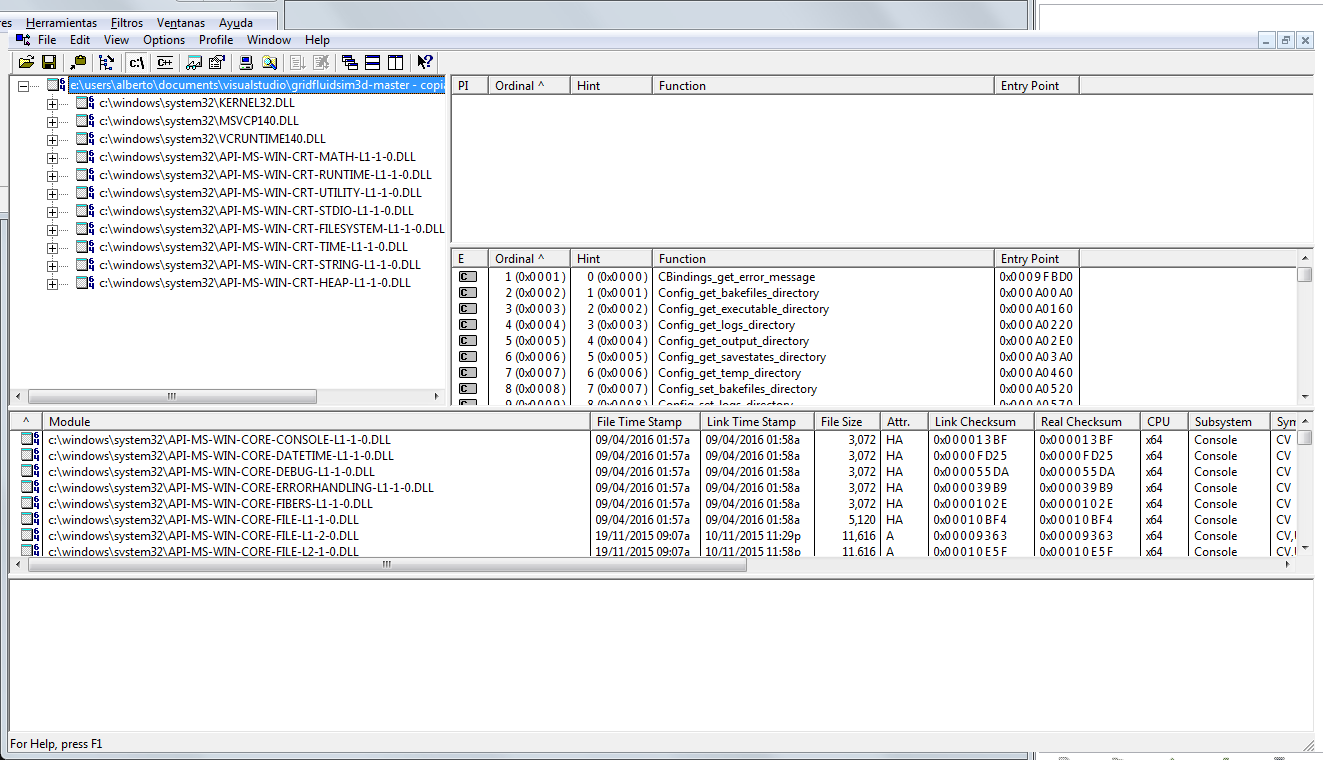Sort module list by Subsystem header
Viewport: 1323px width, 760px height.
point(1228,422)
